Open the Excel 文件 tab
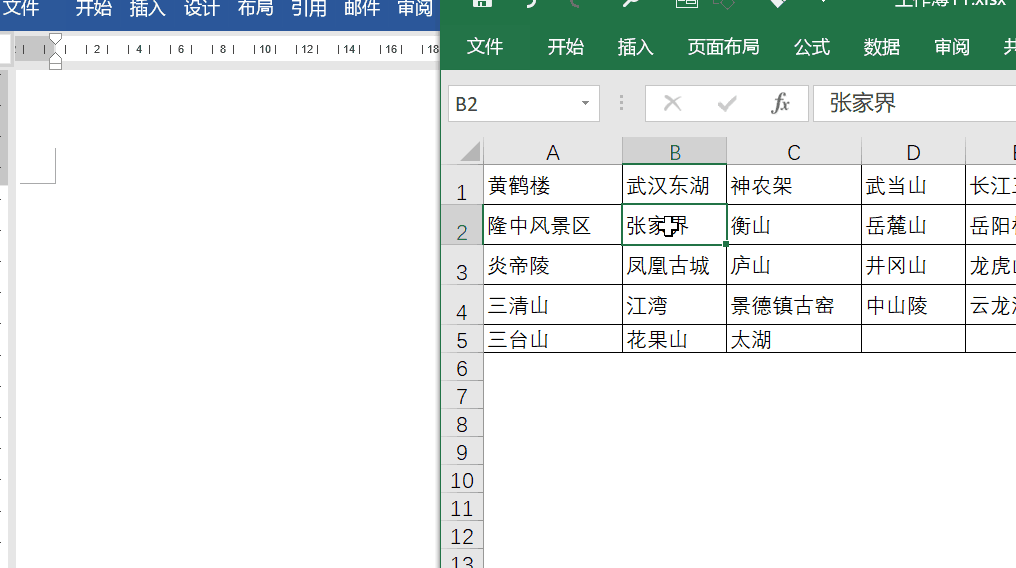1016x568 pixels. tap(485, 47)
